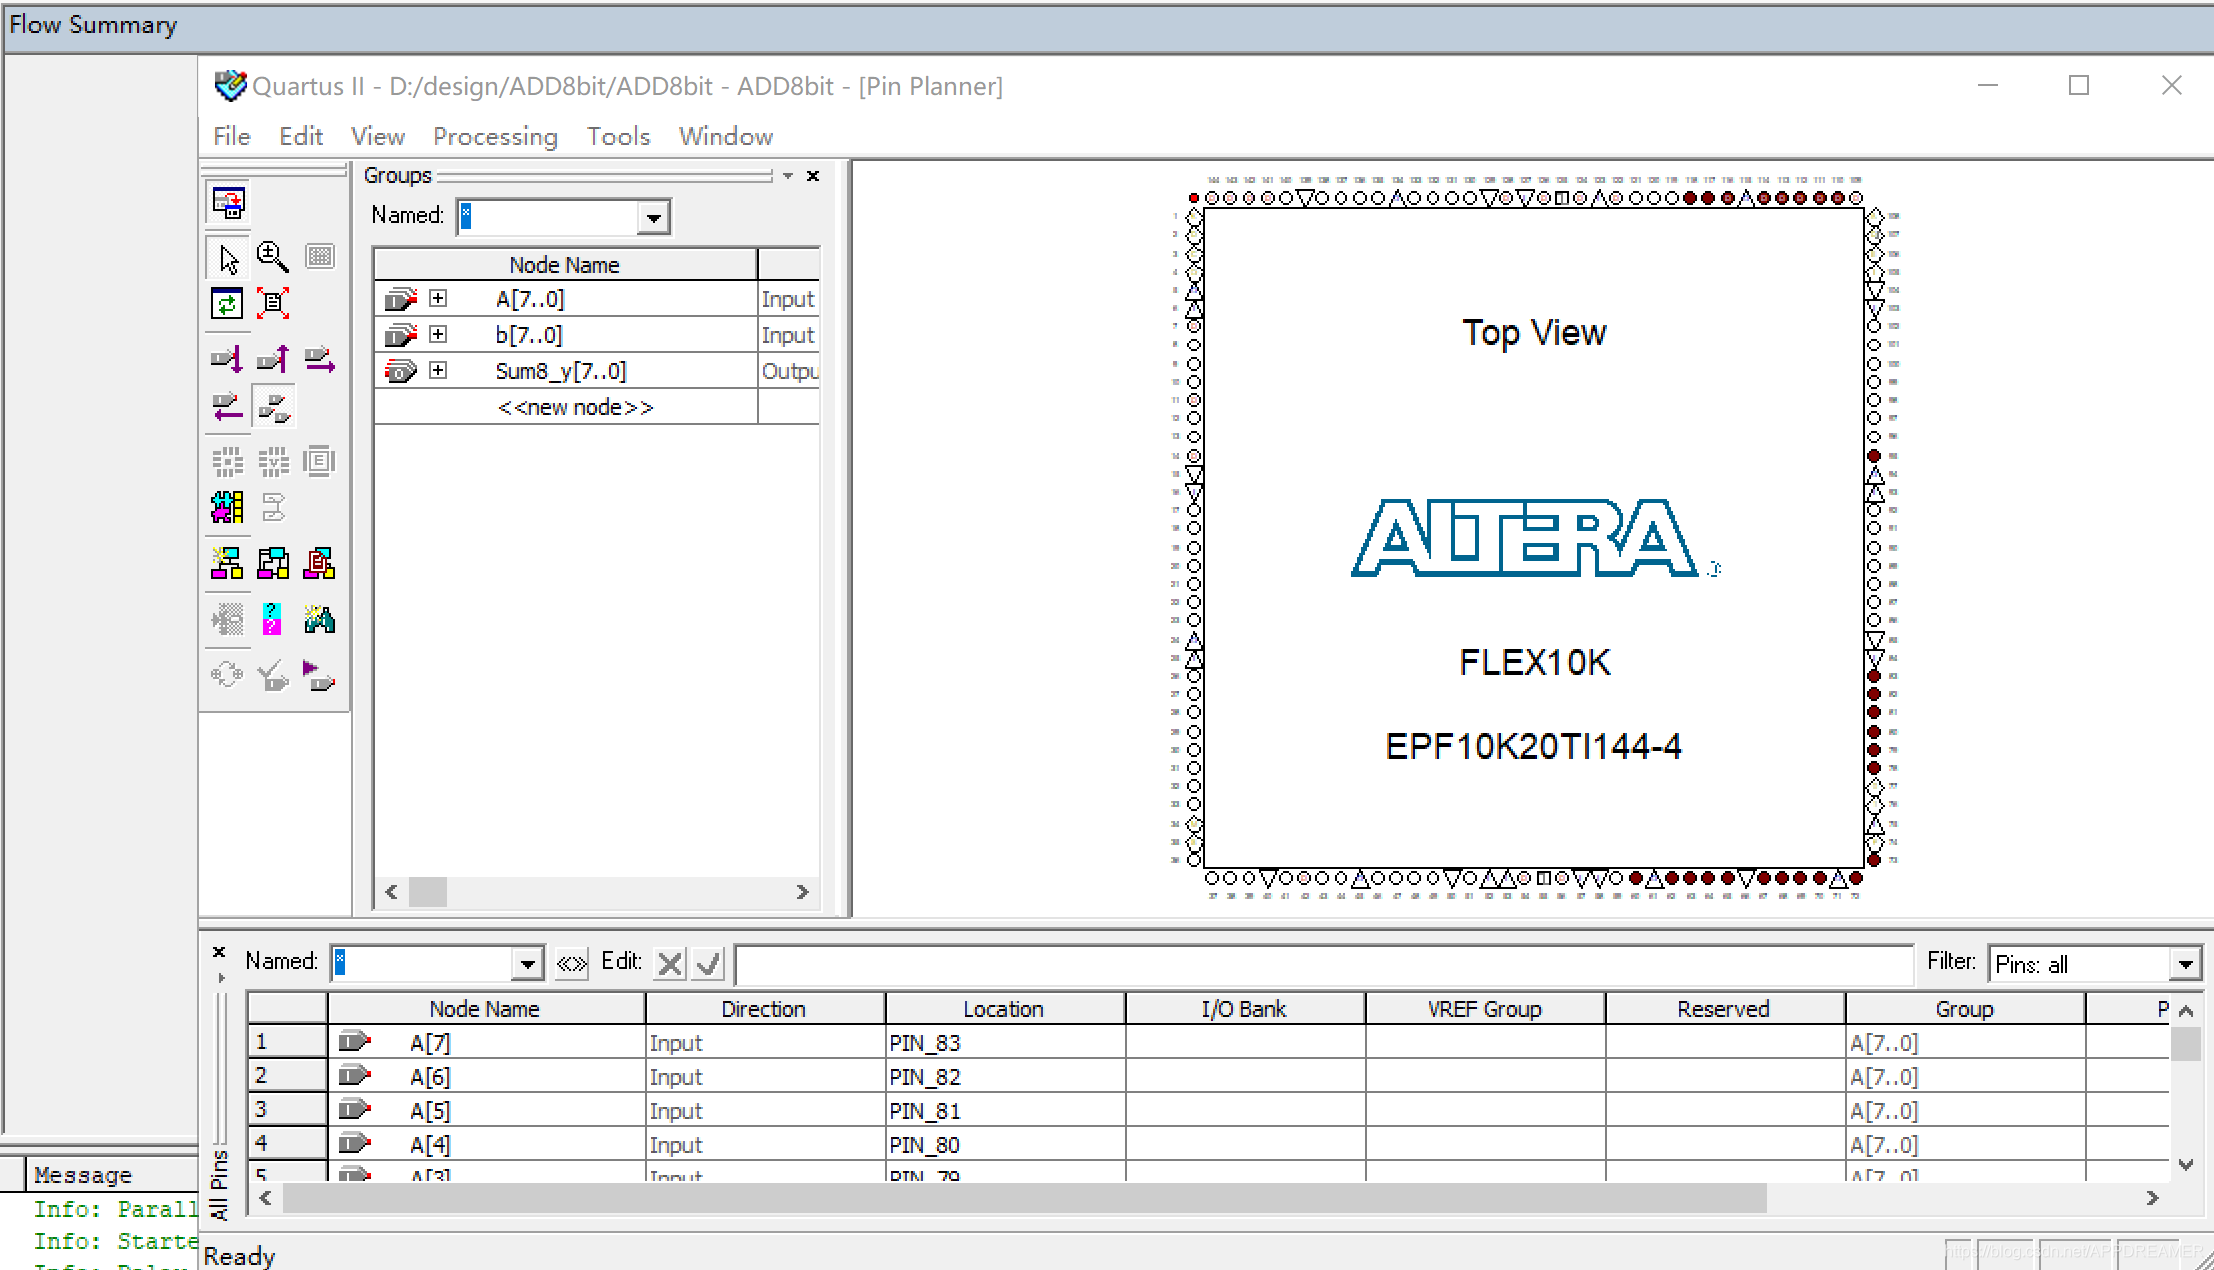Click the pin icon with downward purple arrow

227,359
